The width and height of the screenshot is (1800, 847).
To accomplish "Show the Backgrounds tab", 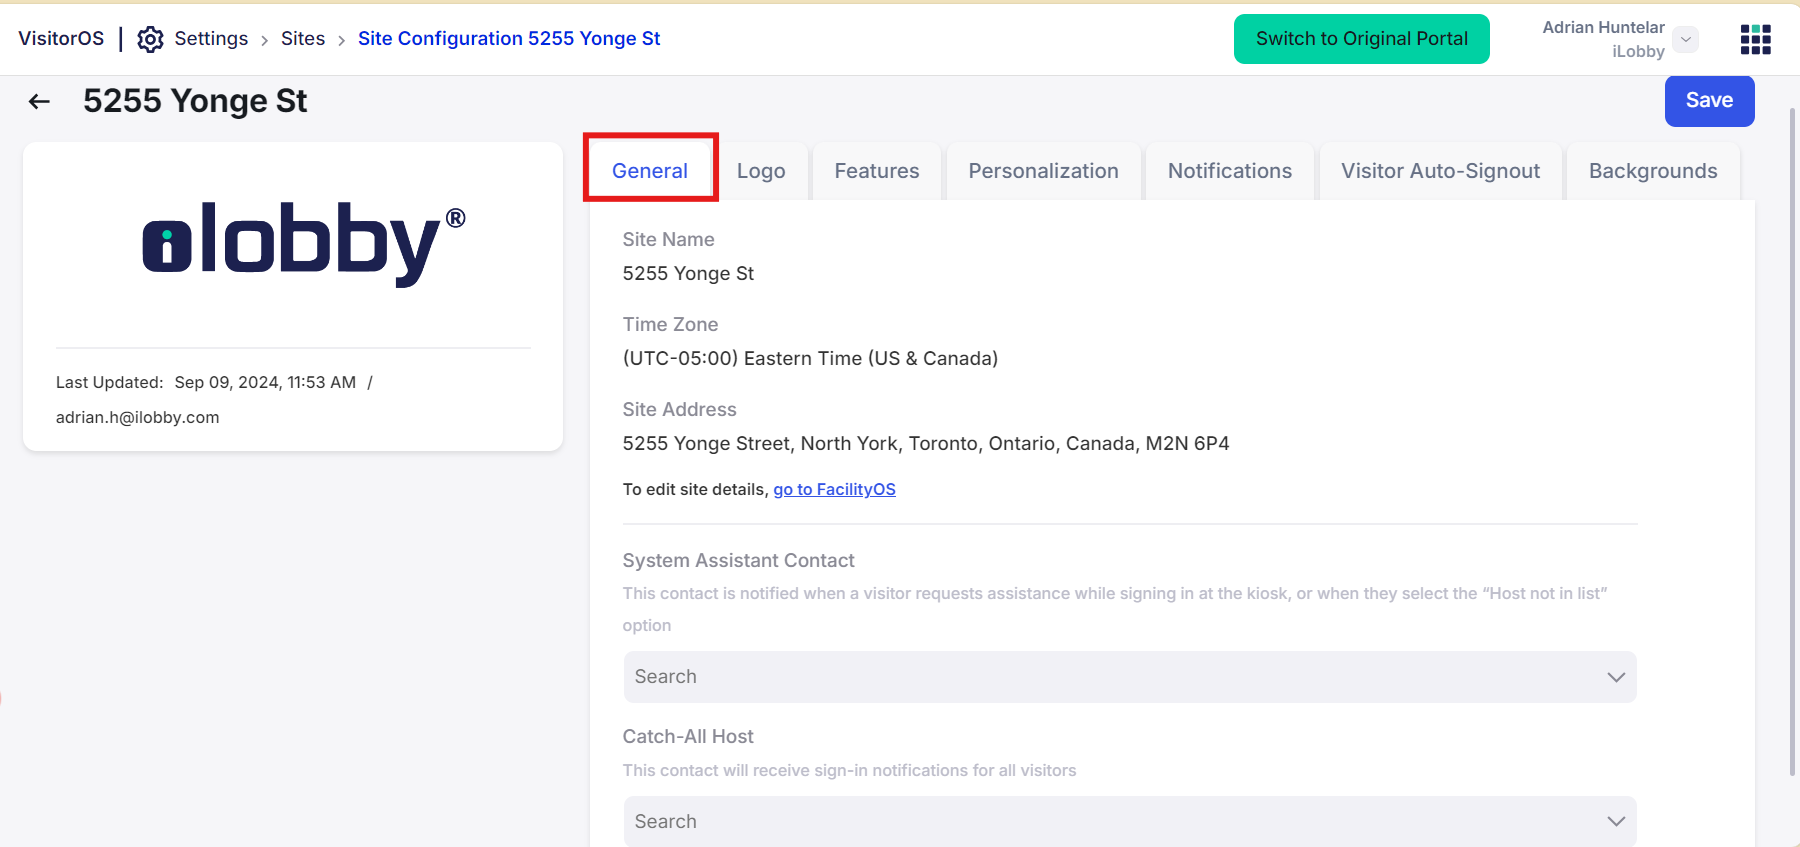I will click(1653, 171).
